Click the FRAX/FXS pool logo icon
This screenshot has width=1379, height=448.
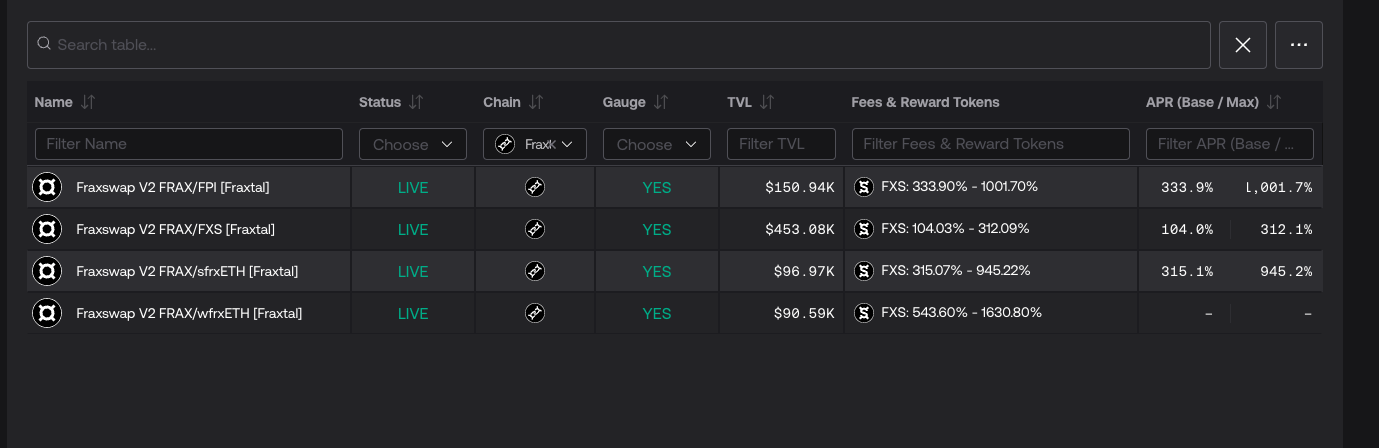tap(47, 229)
